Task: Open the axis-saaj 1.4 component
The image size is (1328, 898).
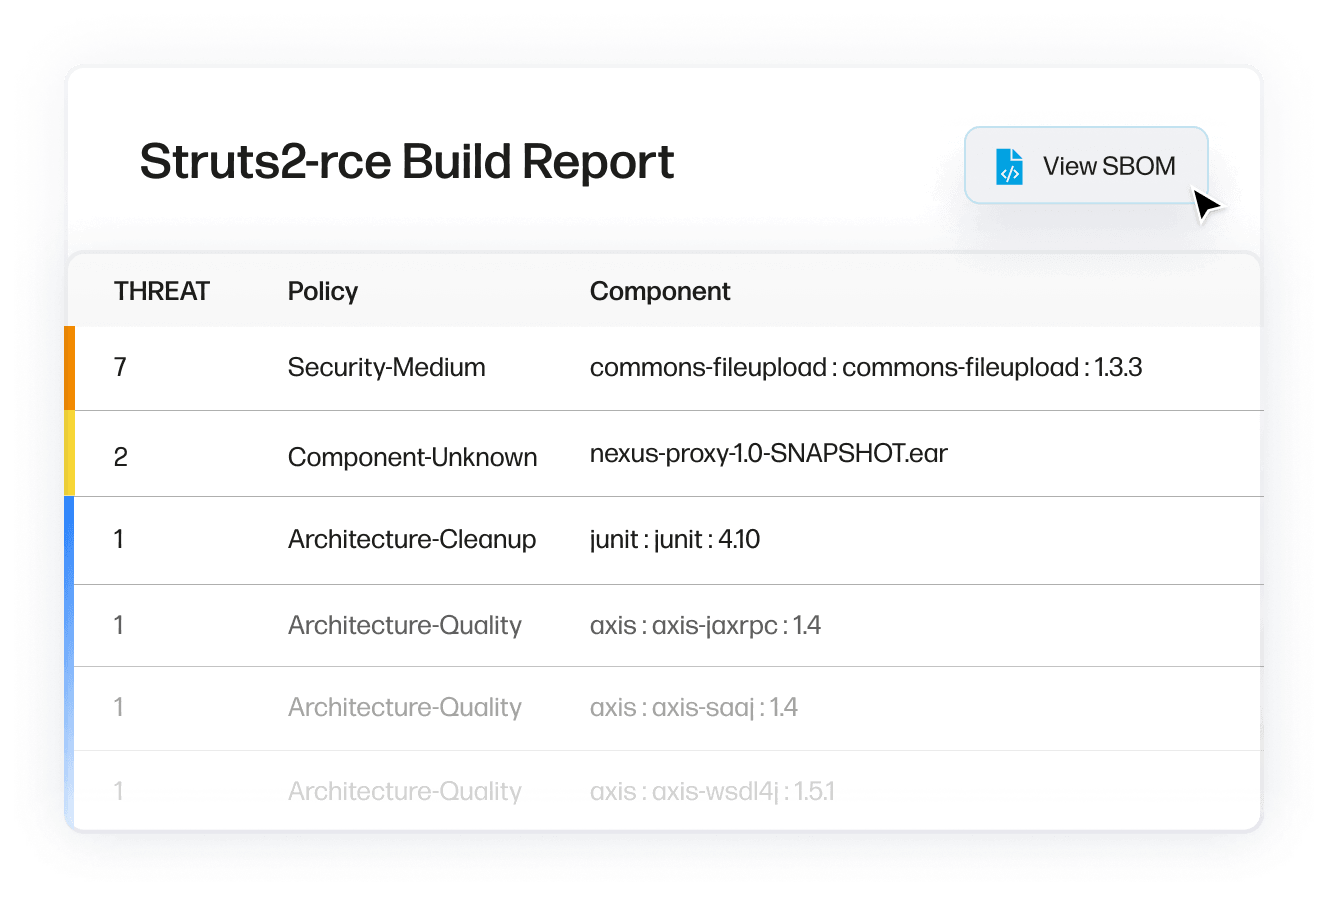Action: [693, 708]
